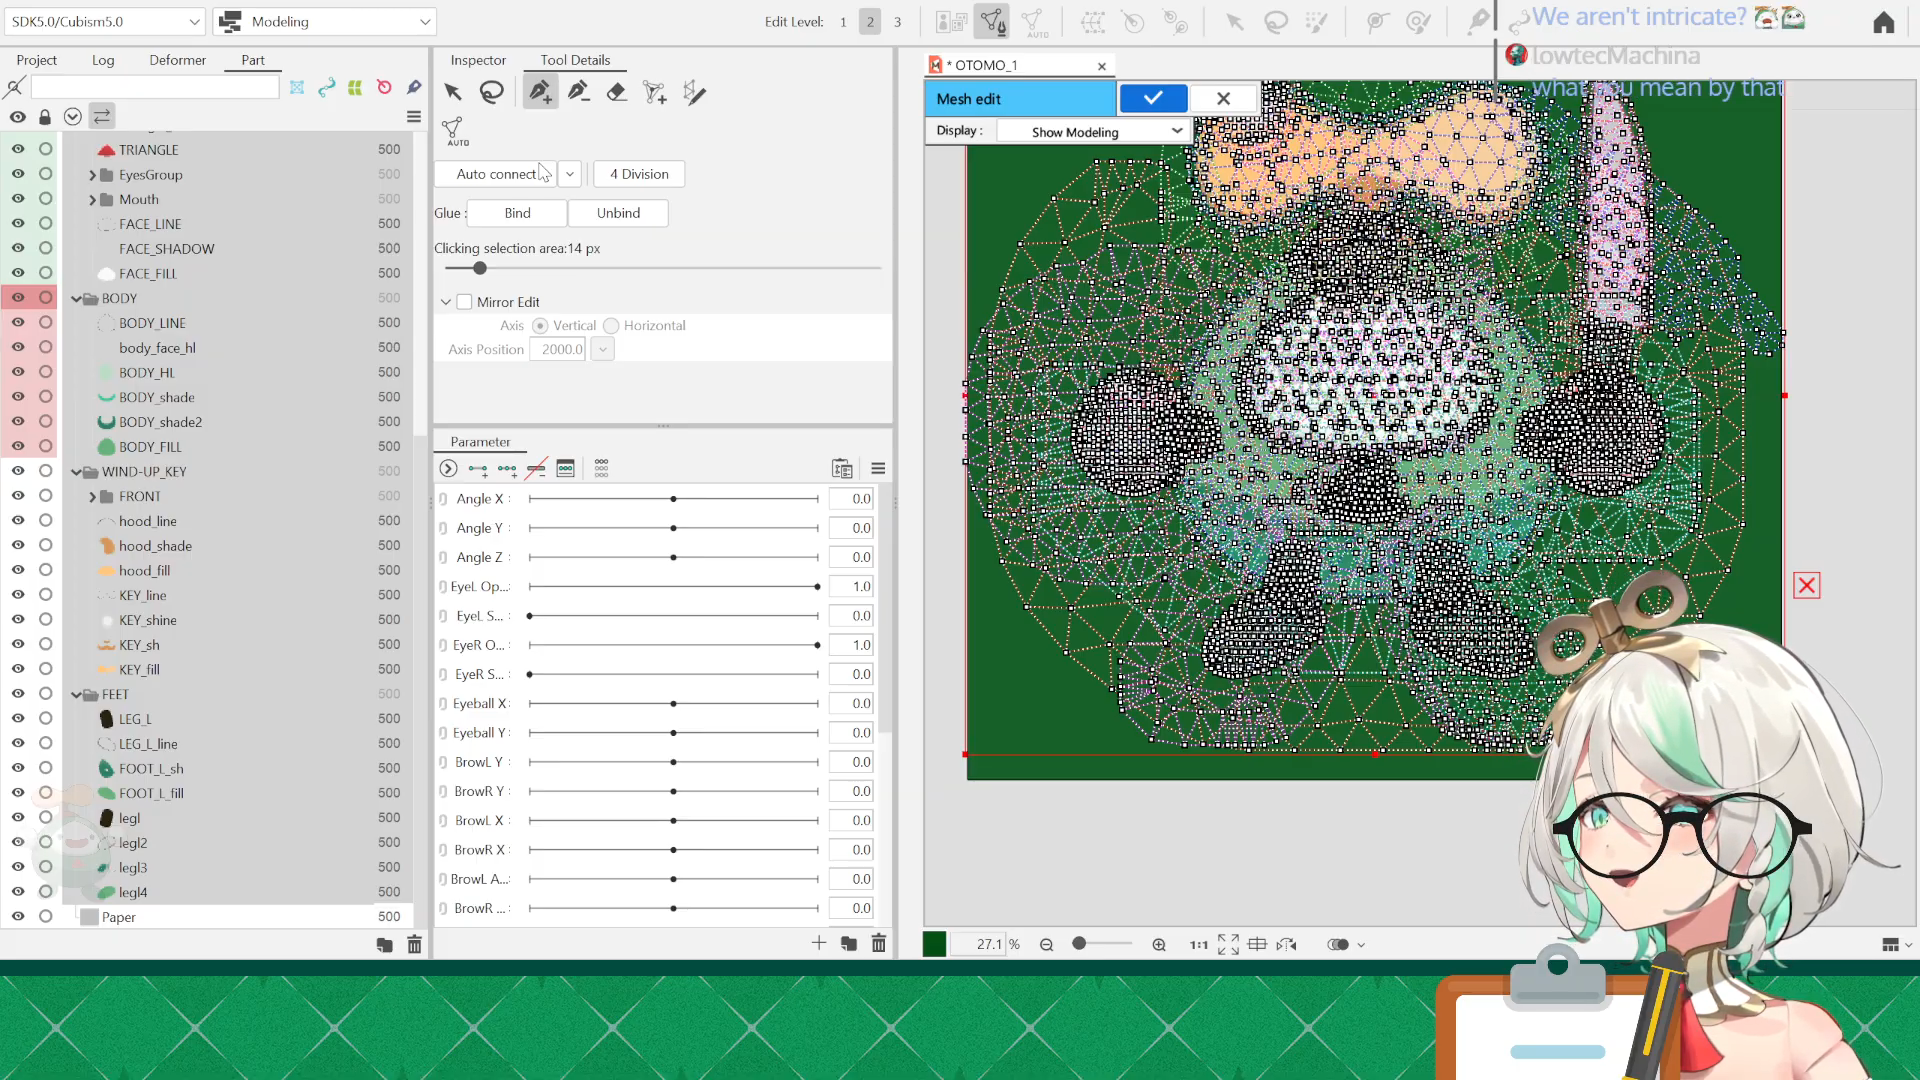Switch to the Deformer tab
Image resolution: width=1920 pixels, height=1080 pixels.
177,60
